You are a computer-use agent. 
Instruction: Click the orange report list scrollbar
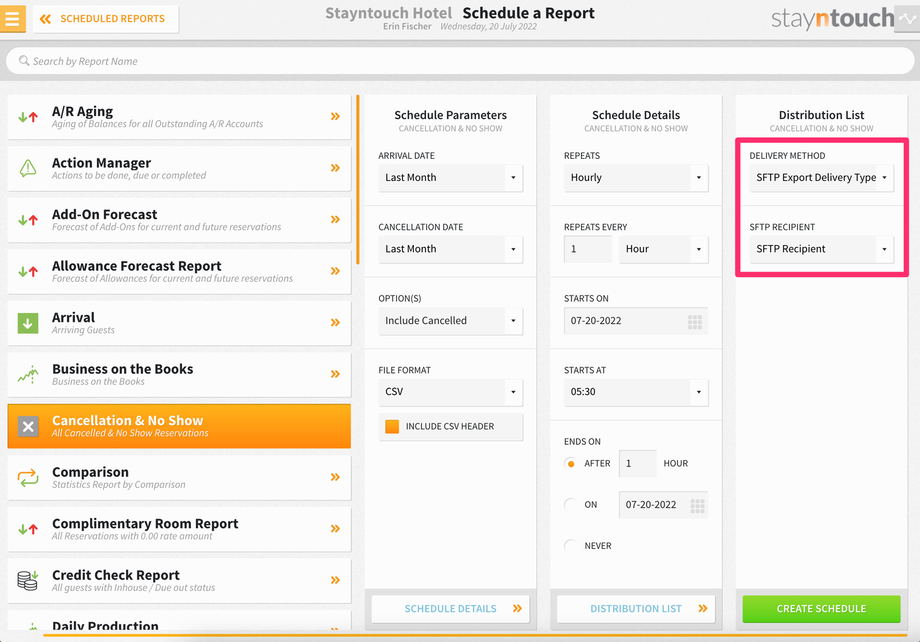pos(357,180)
